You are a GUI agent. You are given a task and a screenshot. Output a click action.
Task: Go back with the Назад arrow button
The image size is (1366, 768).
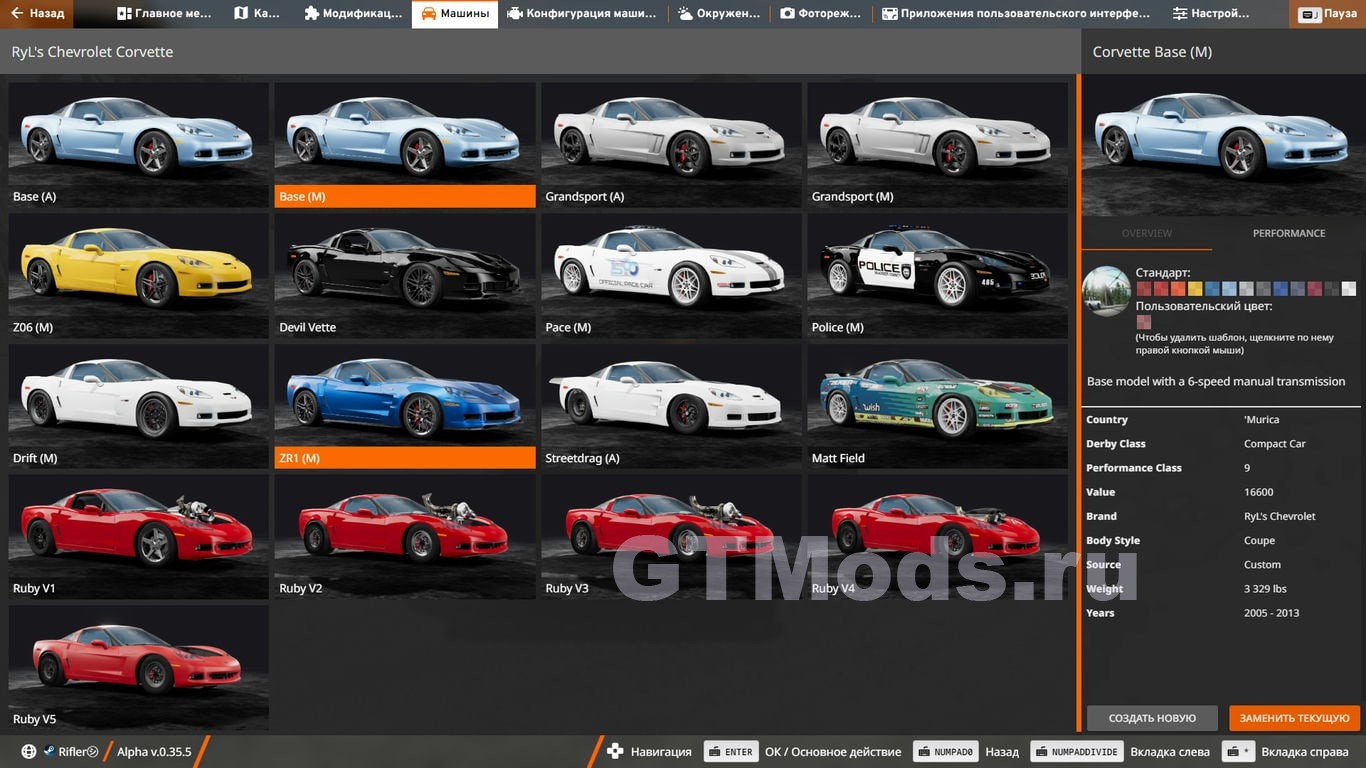pyautogui.click(x=37, y=14)
